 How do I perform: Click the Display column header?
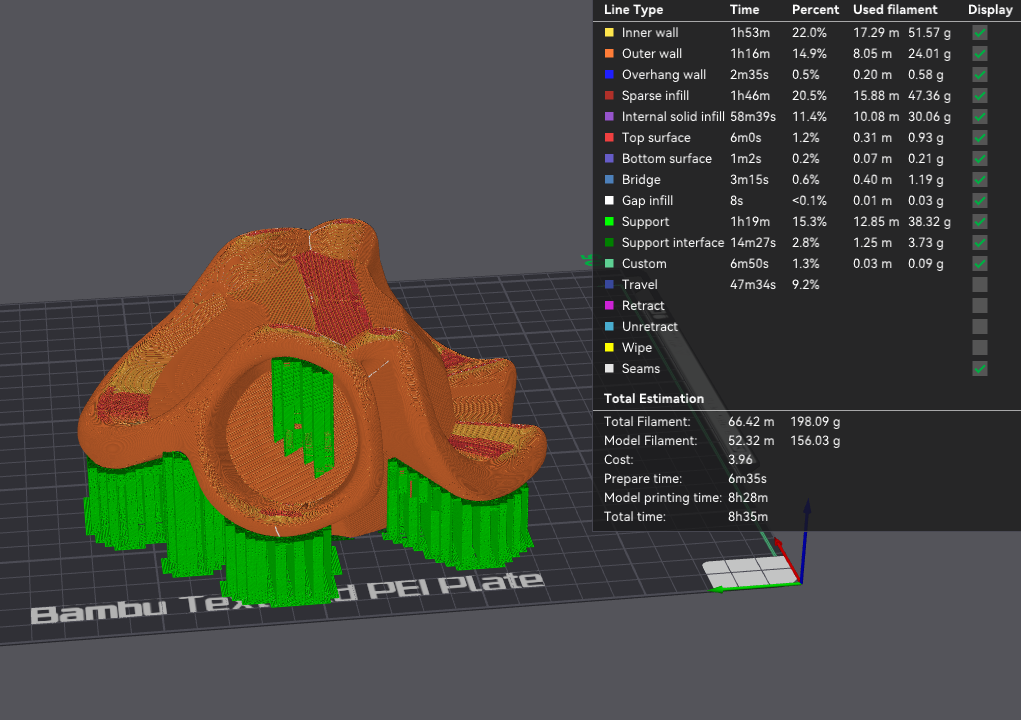point(989,10)
